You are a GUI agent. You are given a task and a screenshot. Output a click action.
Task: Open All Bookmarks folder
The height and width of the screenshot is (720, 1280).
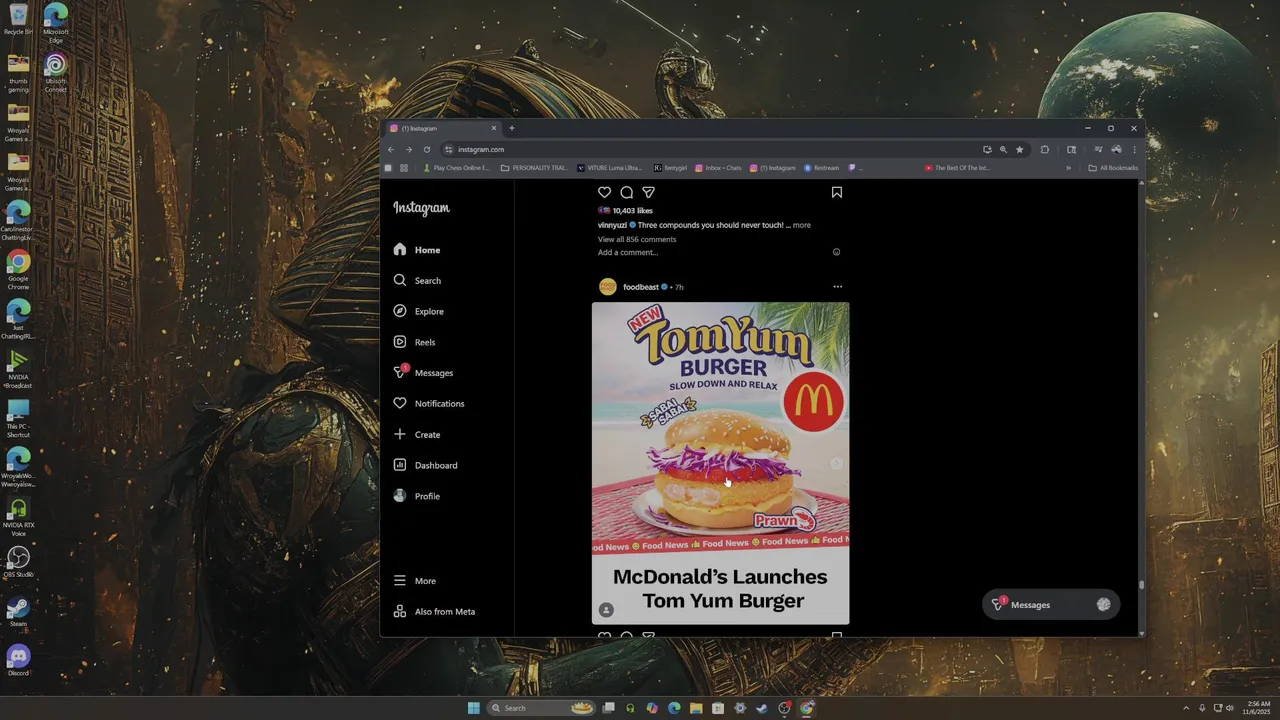point(1113,168)
